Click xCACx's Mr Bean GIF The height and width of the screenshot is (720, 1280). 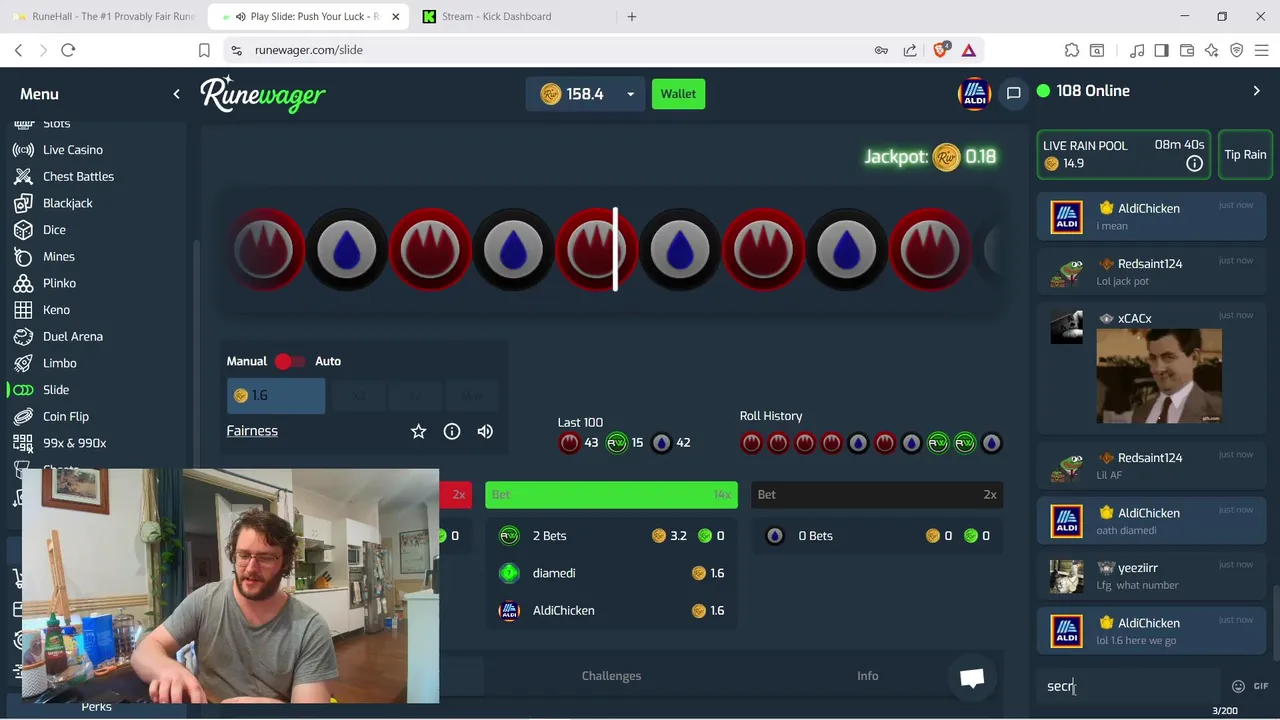pos(1159,376)
